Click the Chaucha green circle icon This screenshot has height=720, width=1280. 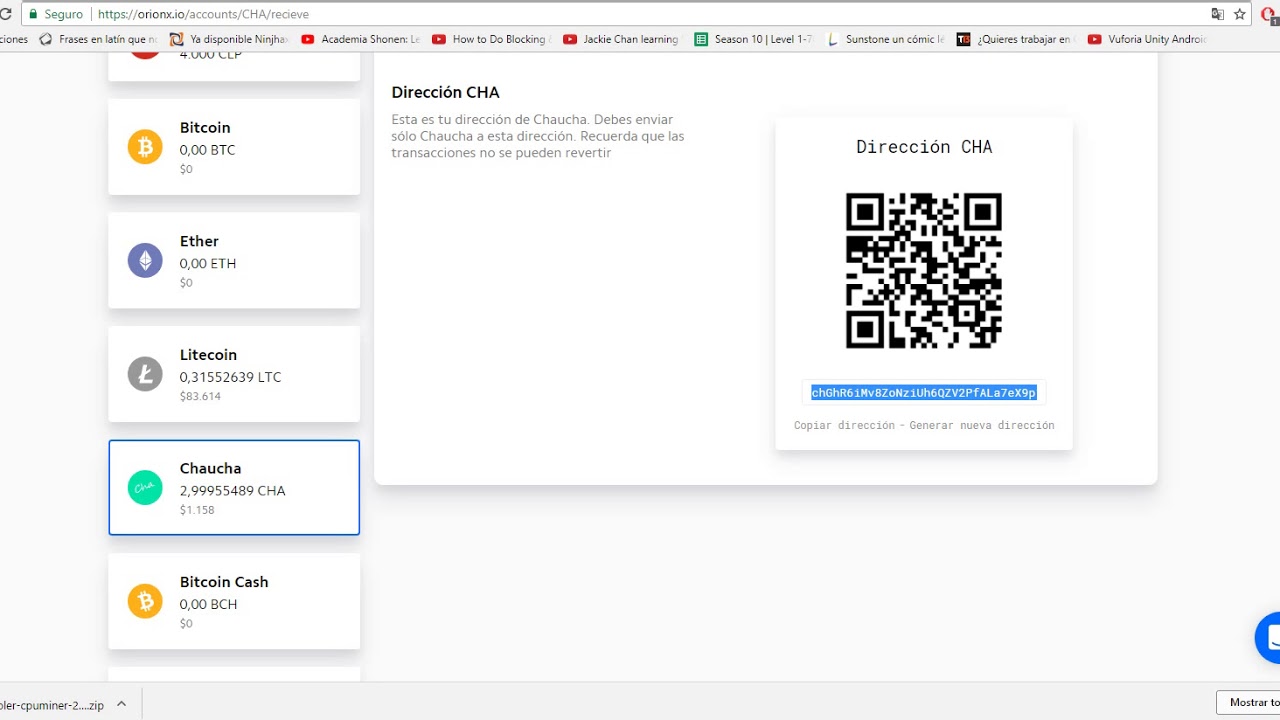145,488
